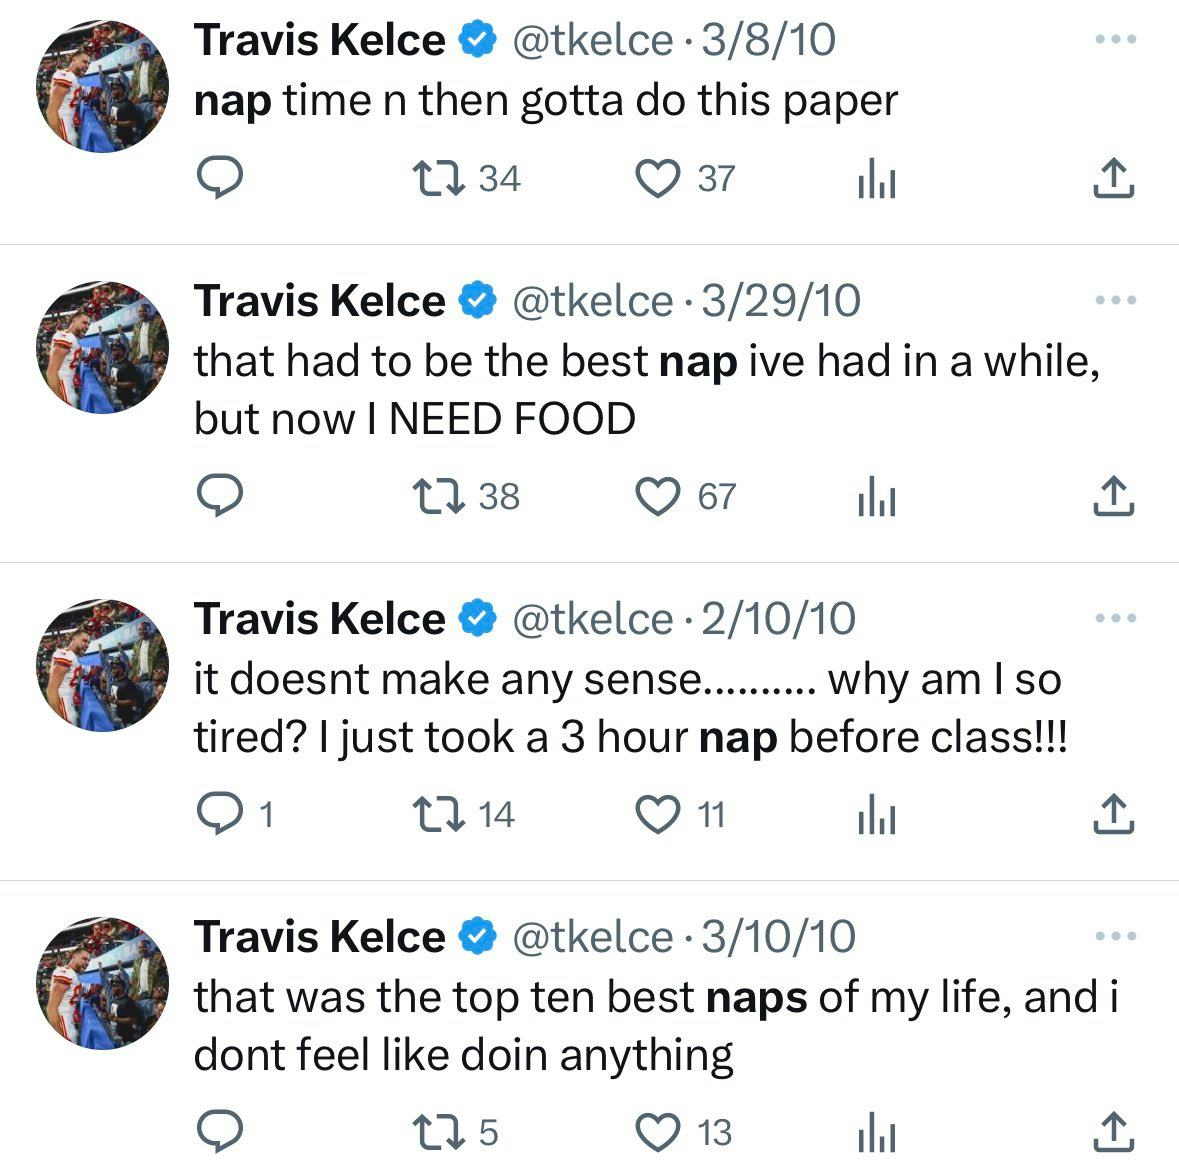Click the analytics icon on the NEED FOOD tweet
Image resolution: width=1179 pixels, height=1175 pixels.
tap(875, 494)
